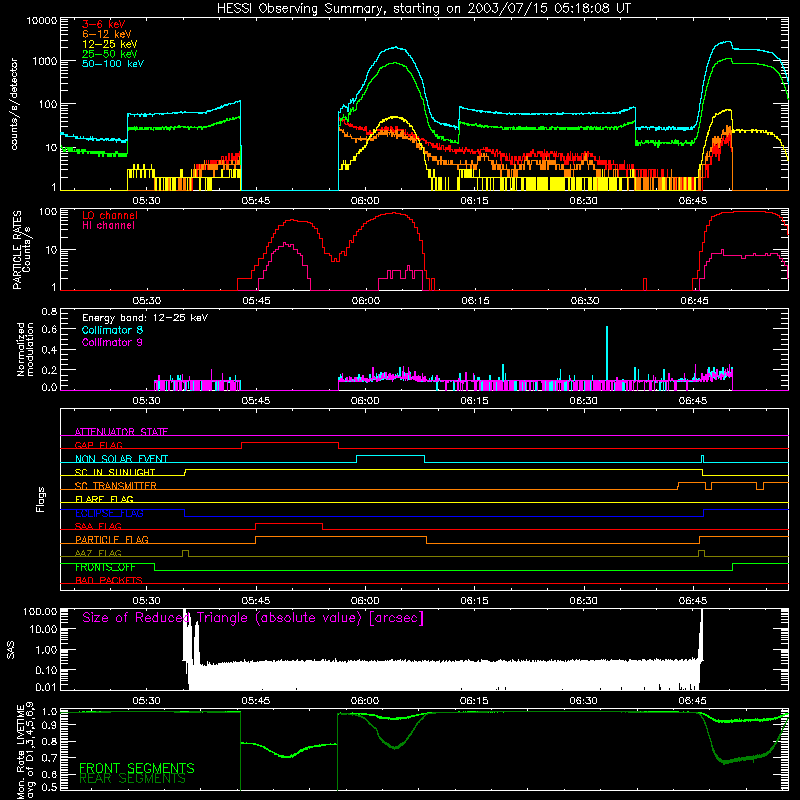Click the 06:45 tick under SAS panel
The width and height of the screenshot is (800, 800).
point(693,701)
